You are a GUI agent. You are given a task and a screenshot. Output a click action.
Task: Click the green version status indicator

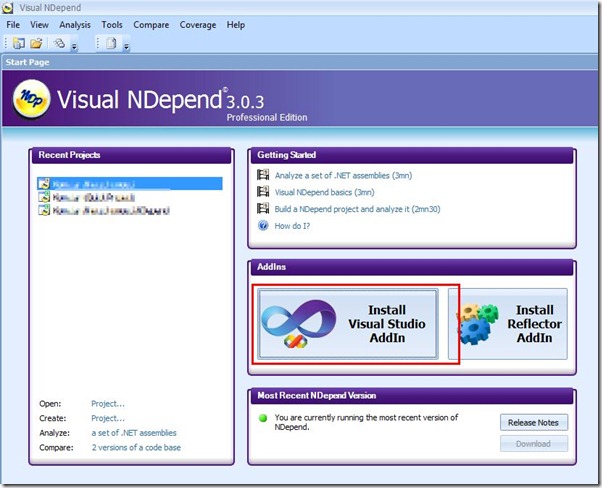pos(263,418)
